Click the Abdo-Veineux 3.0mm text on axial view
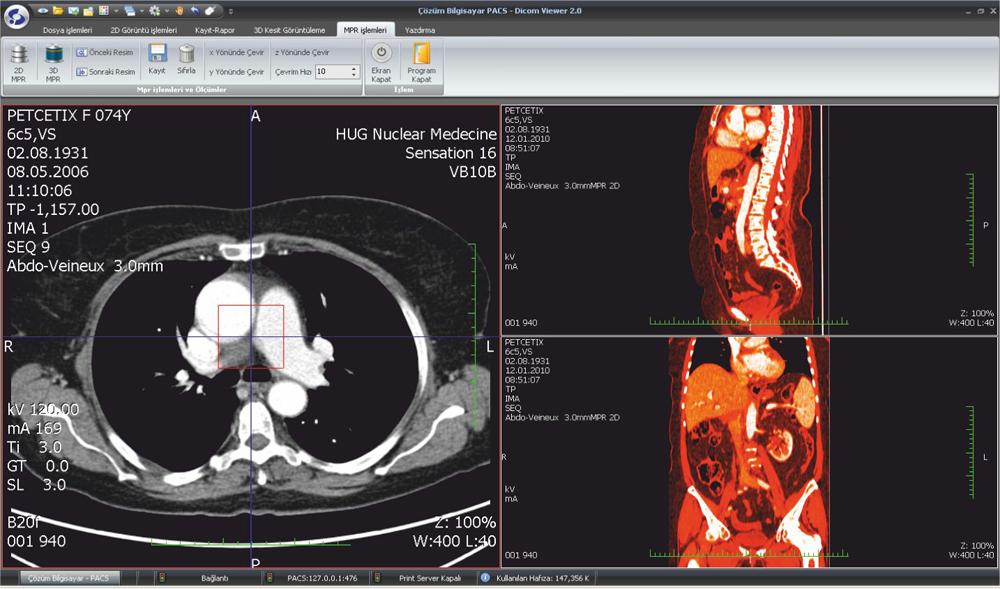1000x589 pixels. point(85,266)
